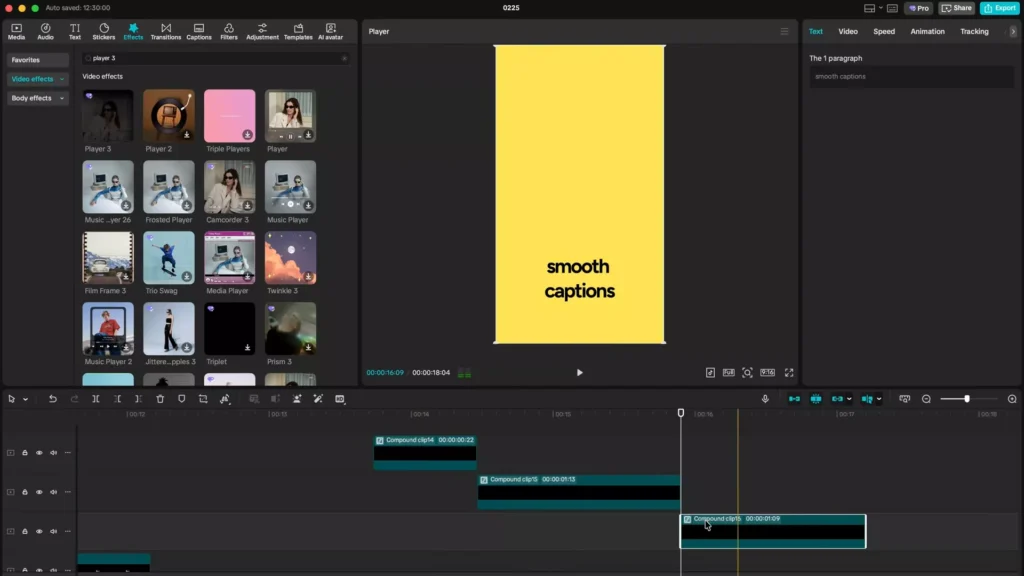The image size is (1024, 576).
Task: Select the Twinkle 3 effect thumbnail
Action: (290, 258)
